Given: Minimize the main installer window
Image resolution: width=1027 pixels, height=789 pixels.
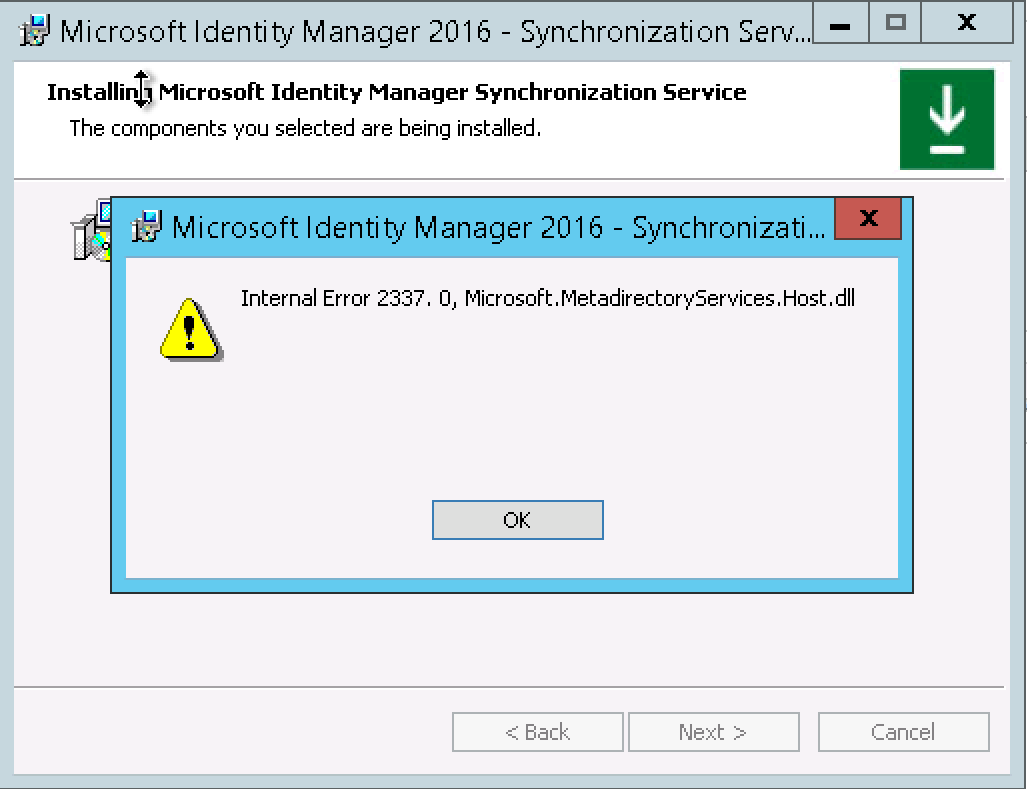Looking at the screenshot, I should [x=840, y=23].
